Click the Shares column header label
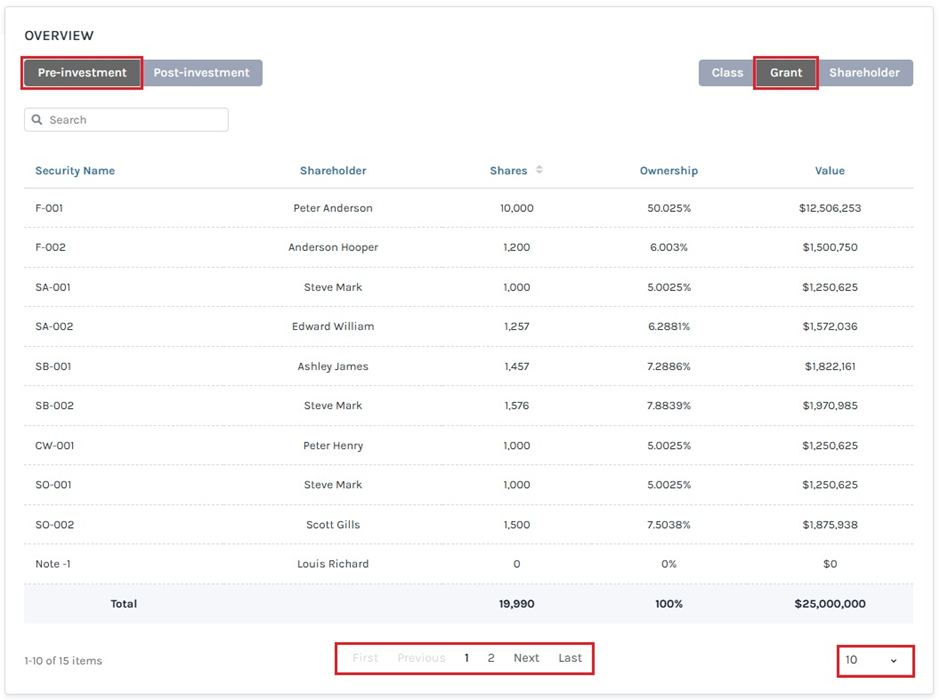The height and width of the screenshot is (700, 940). pyautogui.click(x=508, y=171)
